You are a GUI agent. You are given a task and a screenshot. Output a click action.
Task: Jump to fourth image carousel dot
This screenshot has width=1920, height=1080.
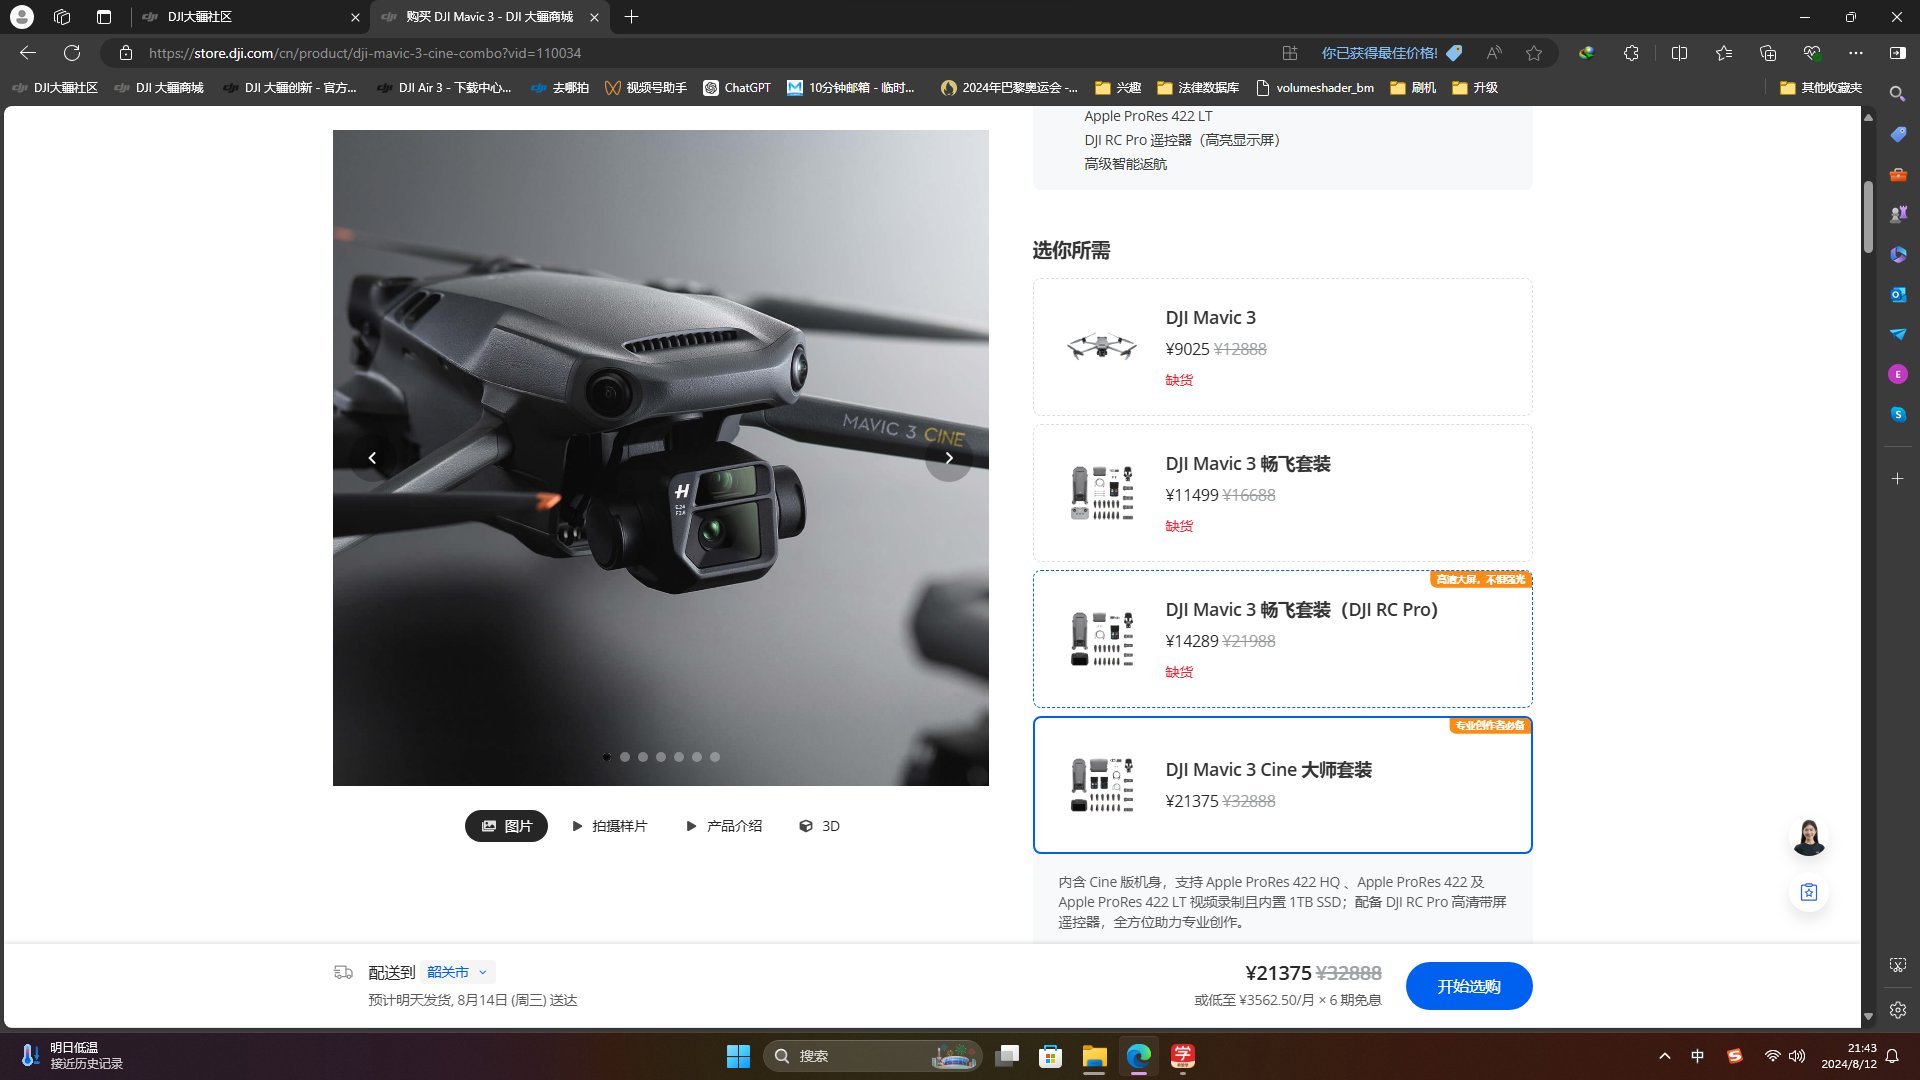[x=661, y=757]
